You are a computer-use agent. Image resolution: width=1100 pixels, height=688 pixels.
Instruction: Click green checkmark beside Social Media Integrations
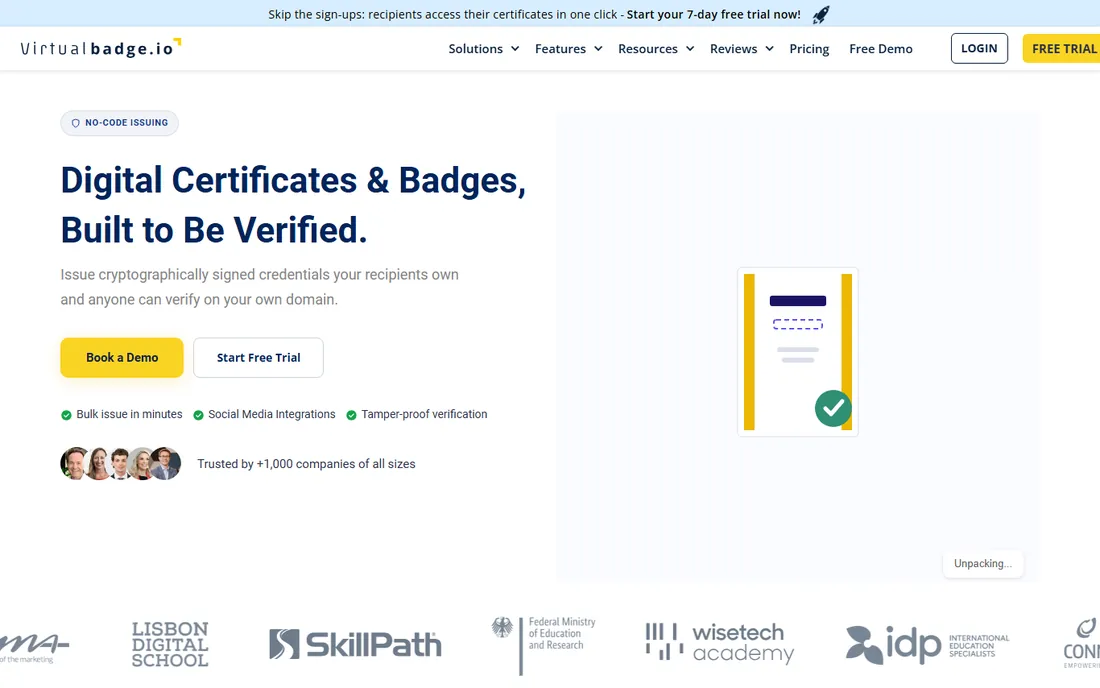[x=199, y=415]
